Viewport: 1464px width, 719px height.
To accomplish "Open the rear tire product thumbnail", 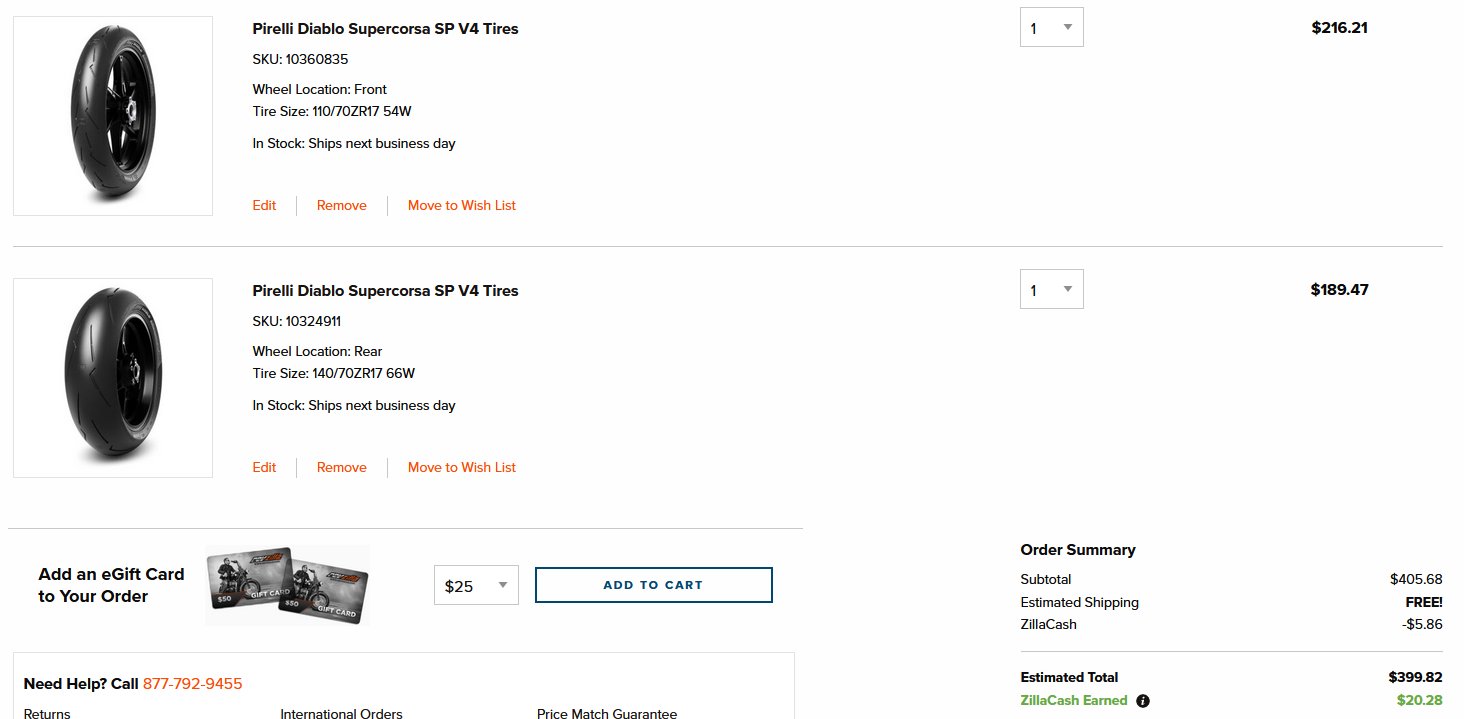I will tap(113, 378).
